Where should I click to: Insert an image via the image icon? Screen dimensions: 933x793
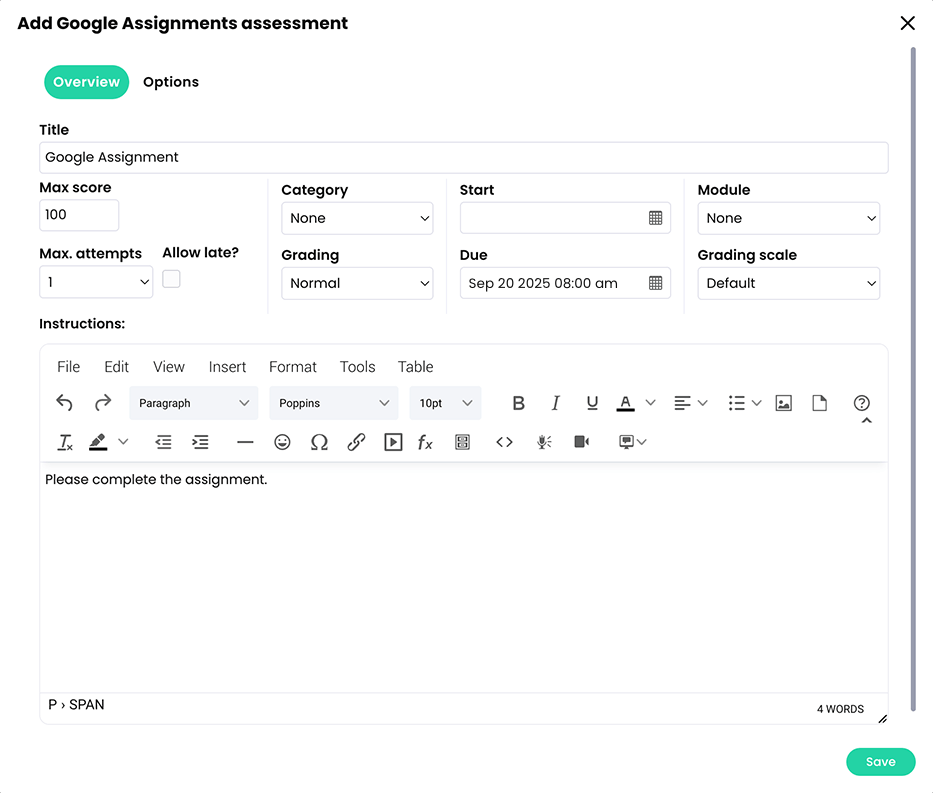point(784,403)
